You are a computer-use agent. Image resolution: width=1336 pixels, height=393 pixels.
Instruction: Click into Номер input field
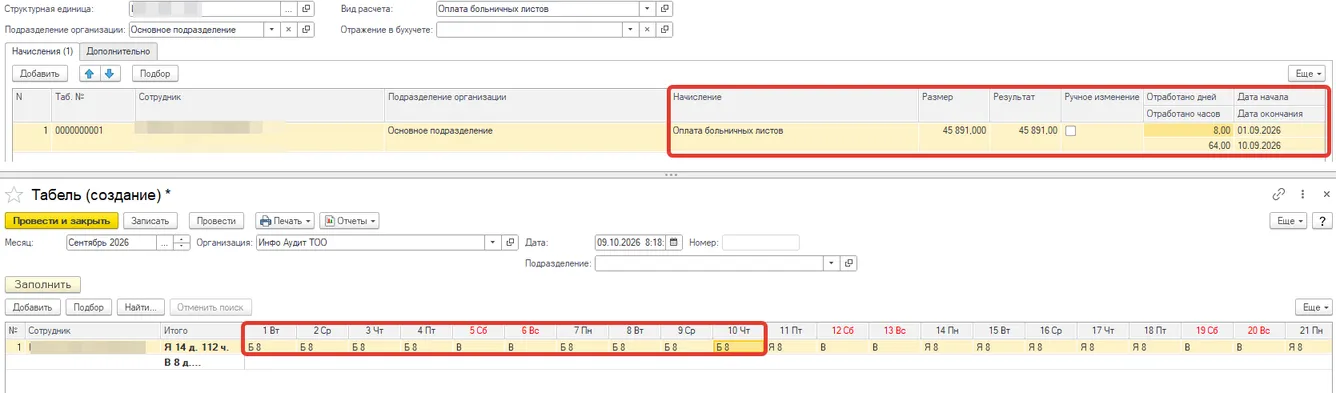(x=761, y=242)
